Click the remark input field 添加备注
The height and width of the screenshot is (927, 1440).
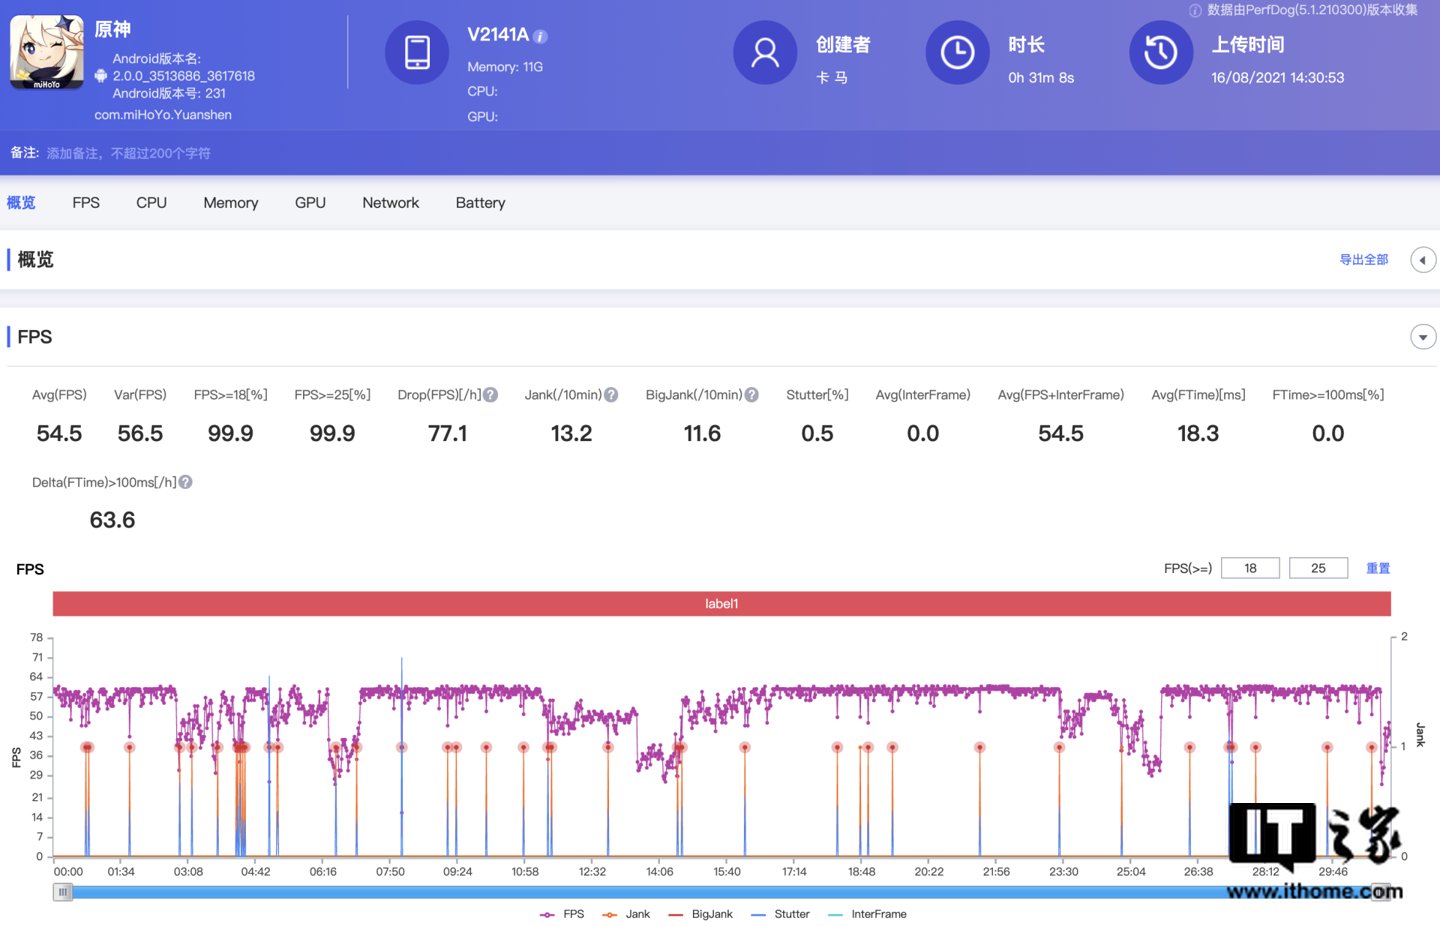pyautogui.click(x=128, y=153)
